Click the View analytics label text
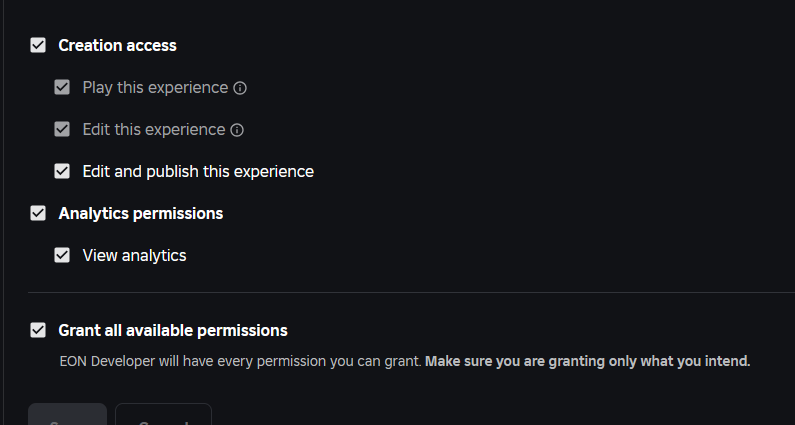 coord(134,255)
